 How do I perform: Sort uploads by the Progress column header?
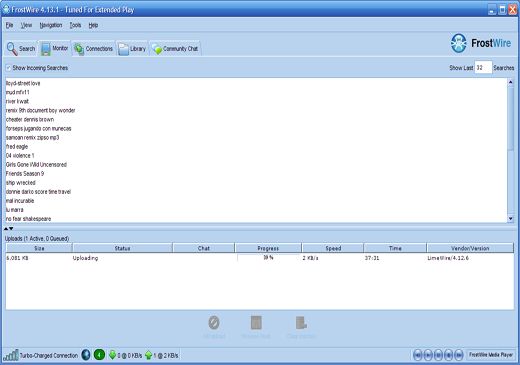point(268,248)
